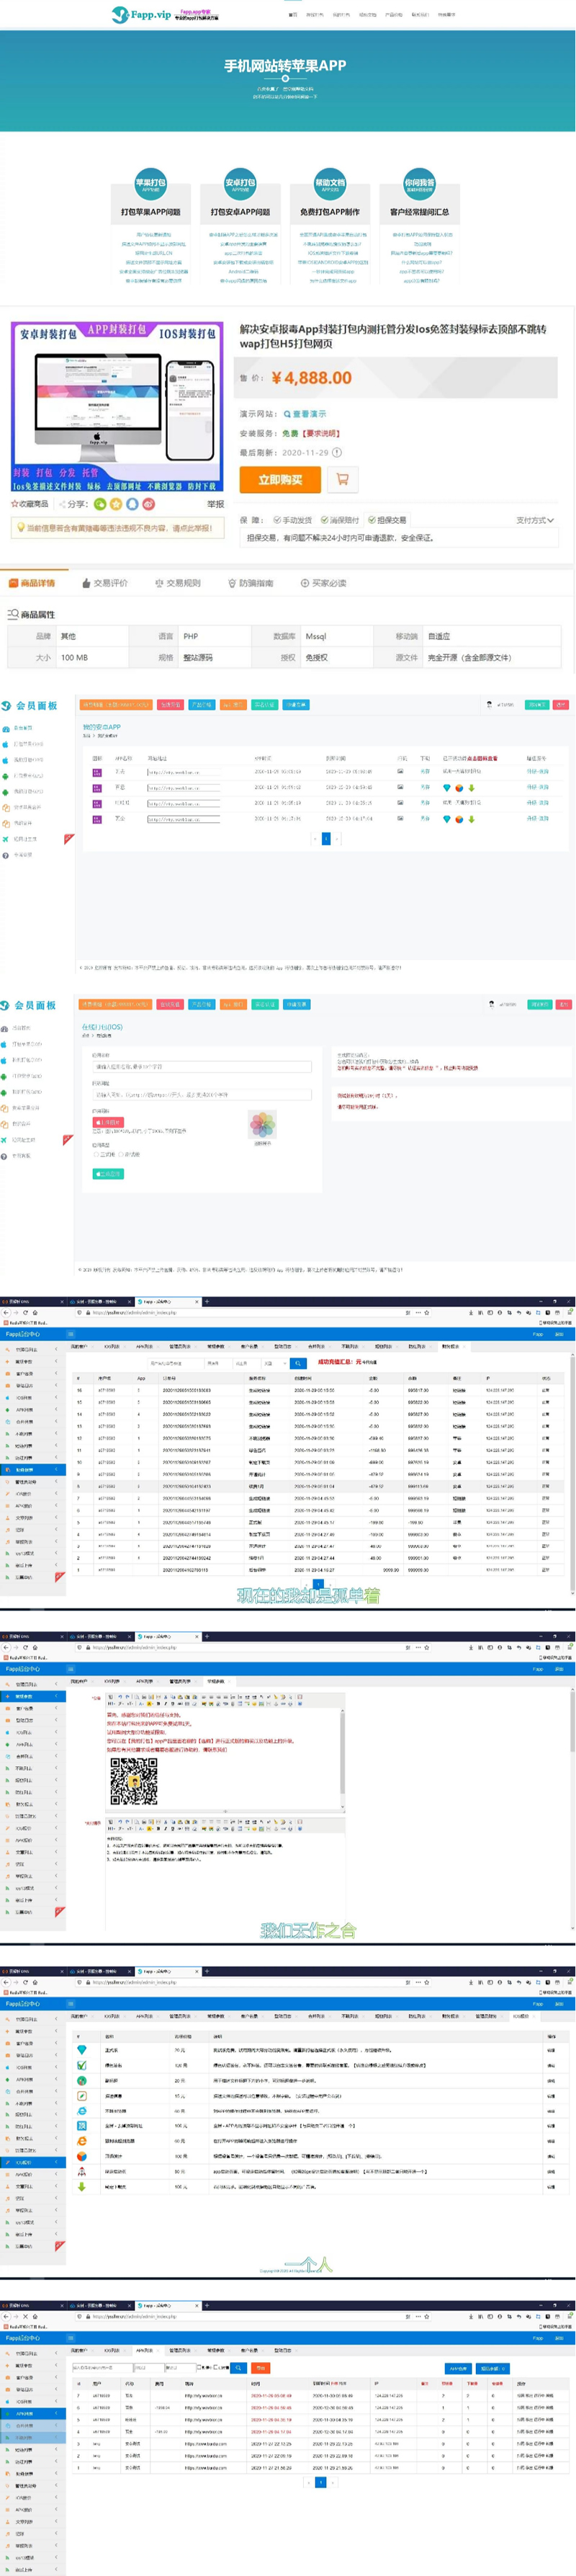Click the 举报 report link

[x=215, y=504]
